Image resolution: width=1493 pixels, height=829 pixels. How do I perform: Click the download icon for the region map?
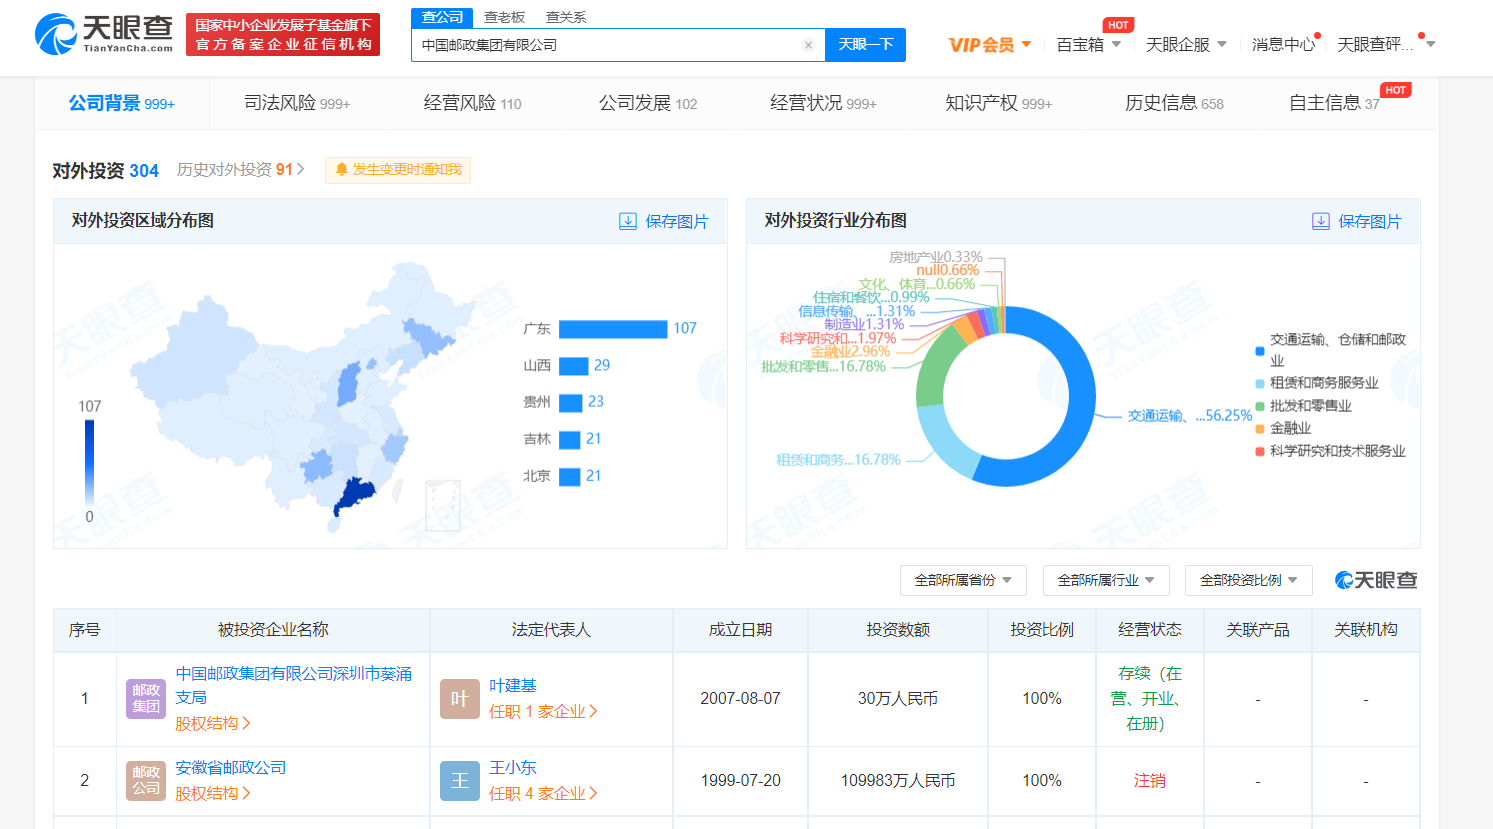[x=628, y=221]
